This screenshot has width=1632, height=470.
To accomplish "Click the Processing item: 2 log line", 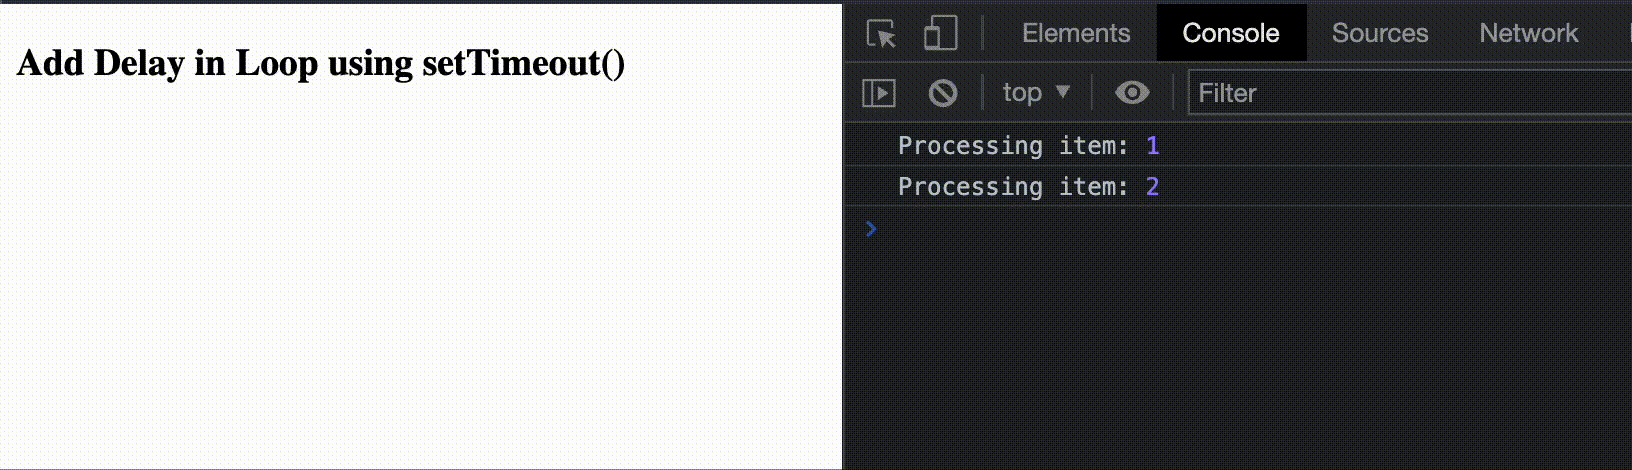I will (1012, 187).
